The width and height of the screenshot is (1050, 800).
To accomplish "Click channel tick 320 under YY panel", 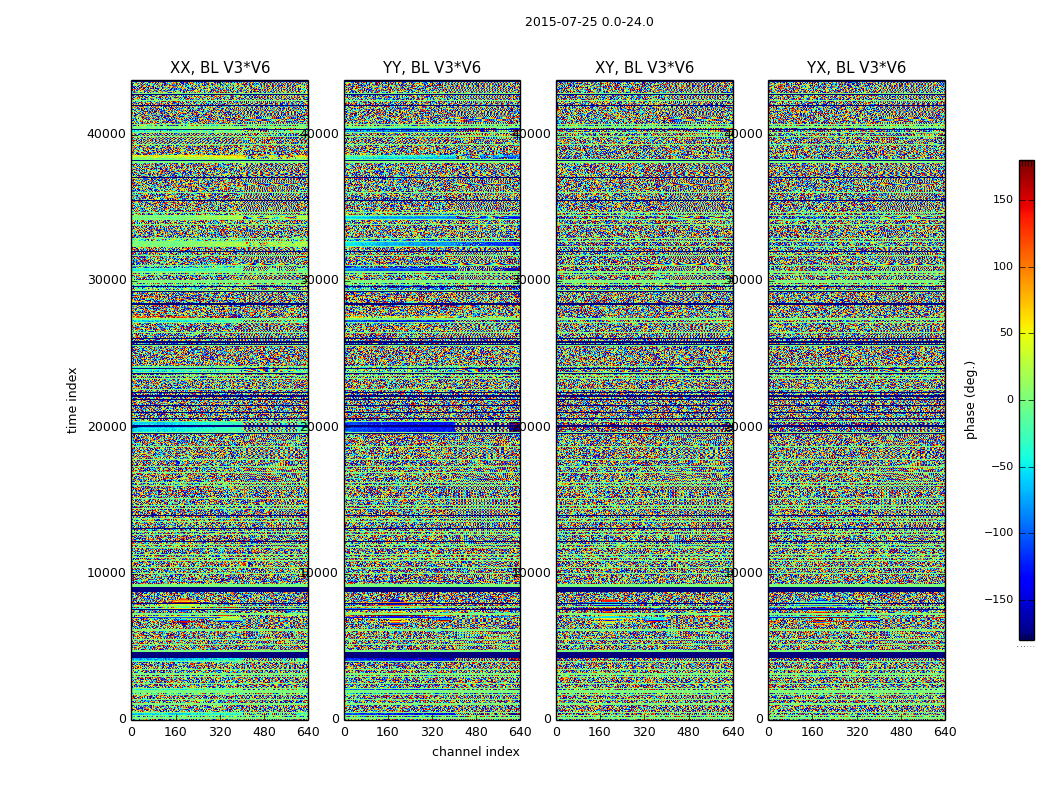I will click(x=432, y=732).
